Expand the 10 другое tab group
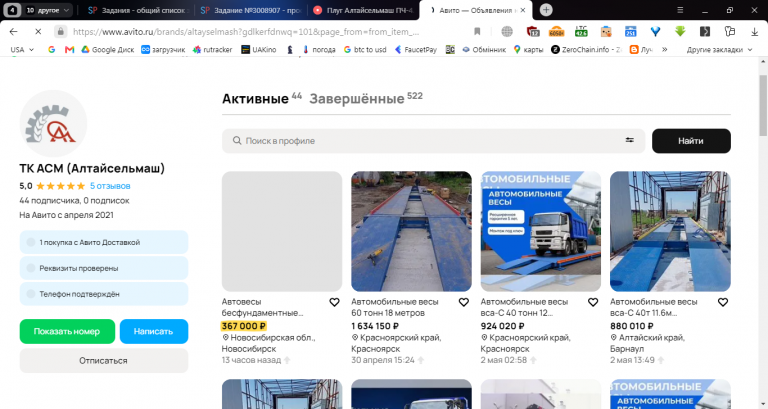The width and height of the screenshot is (768, 409). pos(48,10)
